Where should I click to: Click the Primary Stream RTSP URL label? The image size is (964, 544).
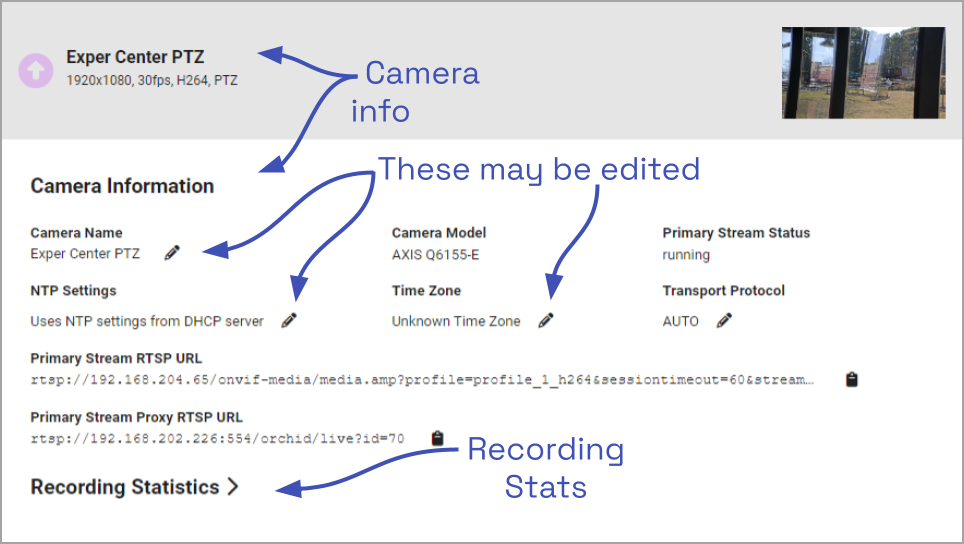(x=116, y=358)
